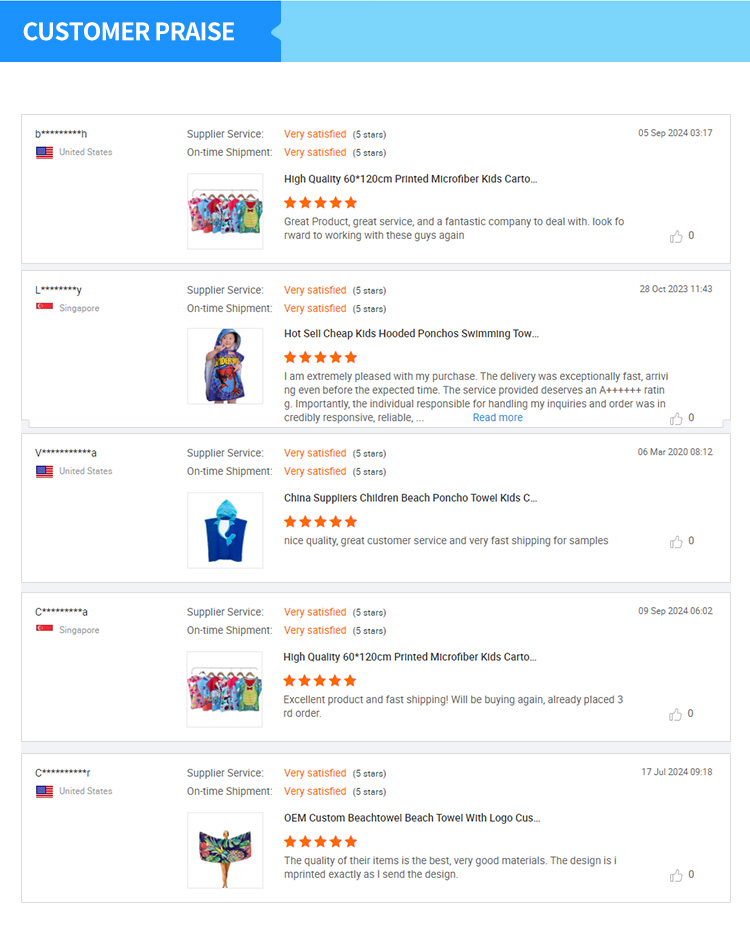Image resolution: width=750 pixels, height=930 pixels.
Task: Like the 17 Jul 2024 review
Action: click(x=677, y=876)
